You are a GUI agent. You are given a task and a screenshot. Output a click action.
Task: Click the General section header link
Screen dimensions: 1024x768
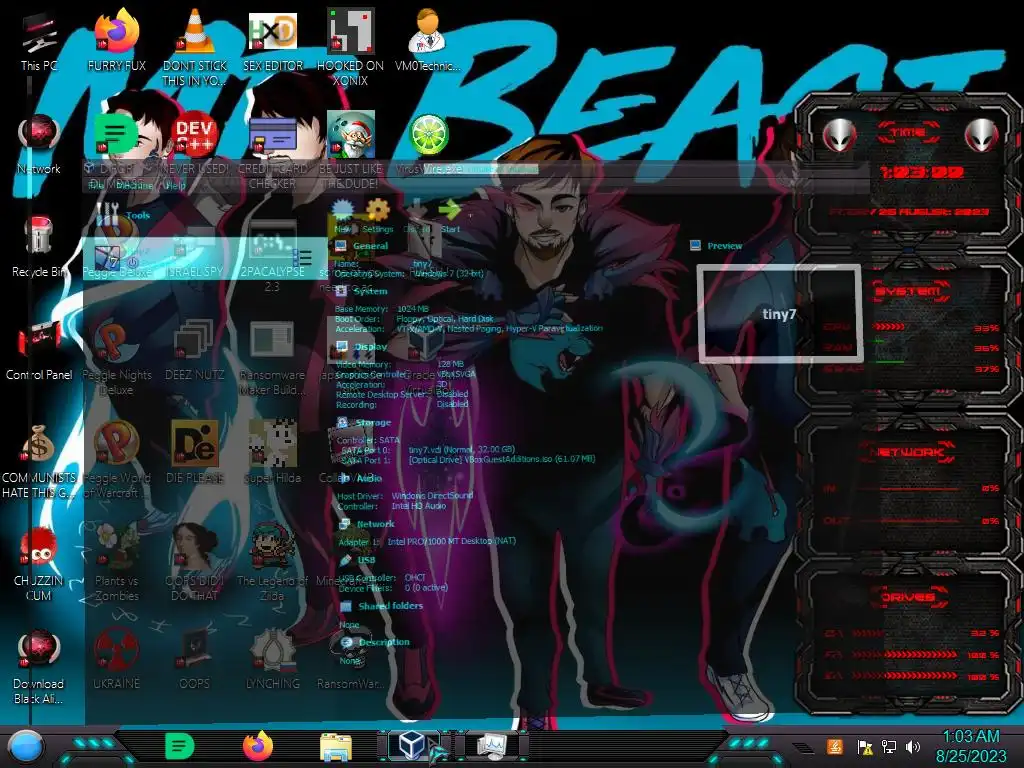[370, 246]
